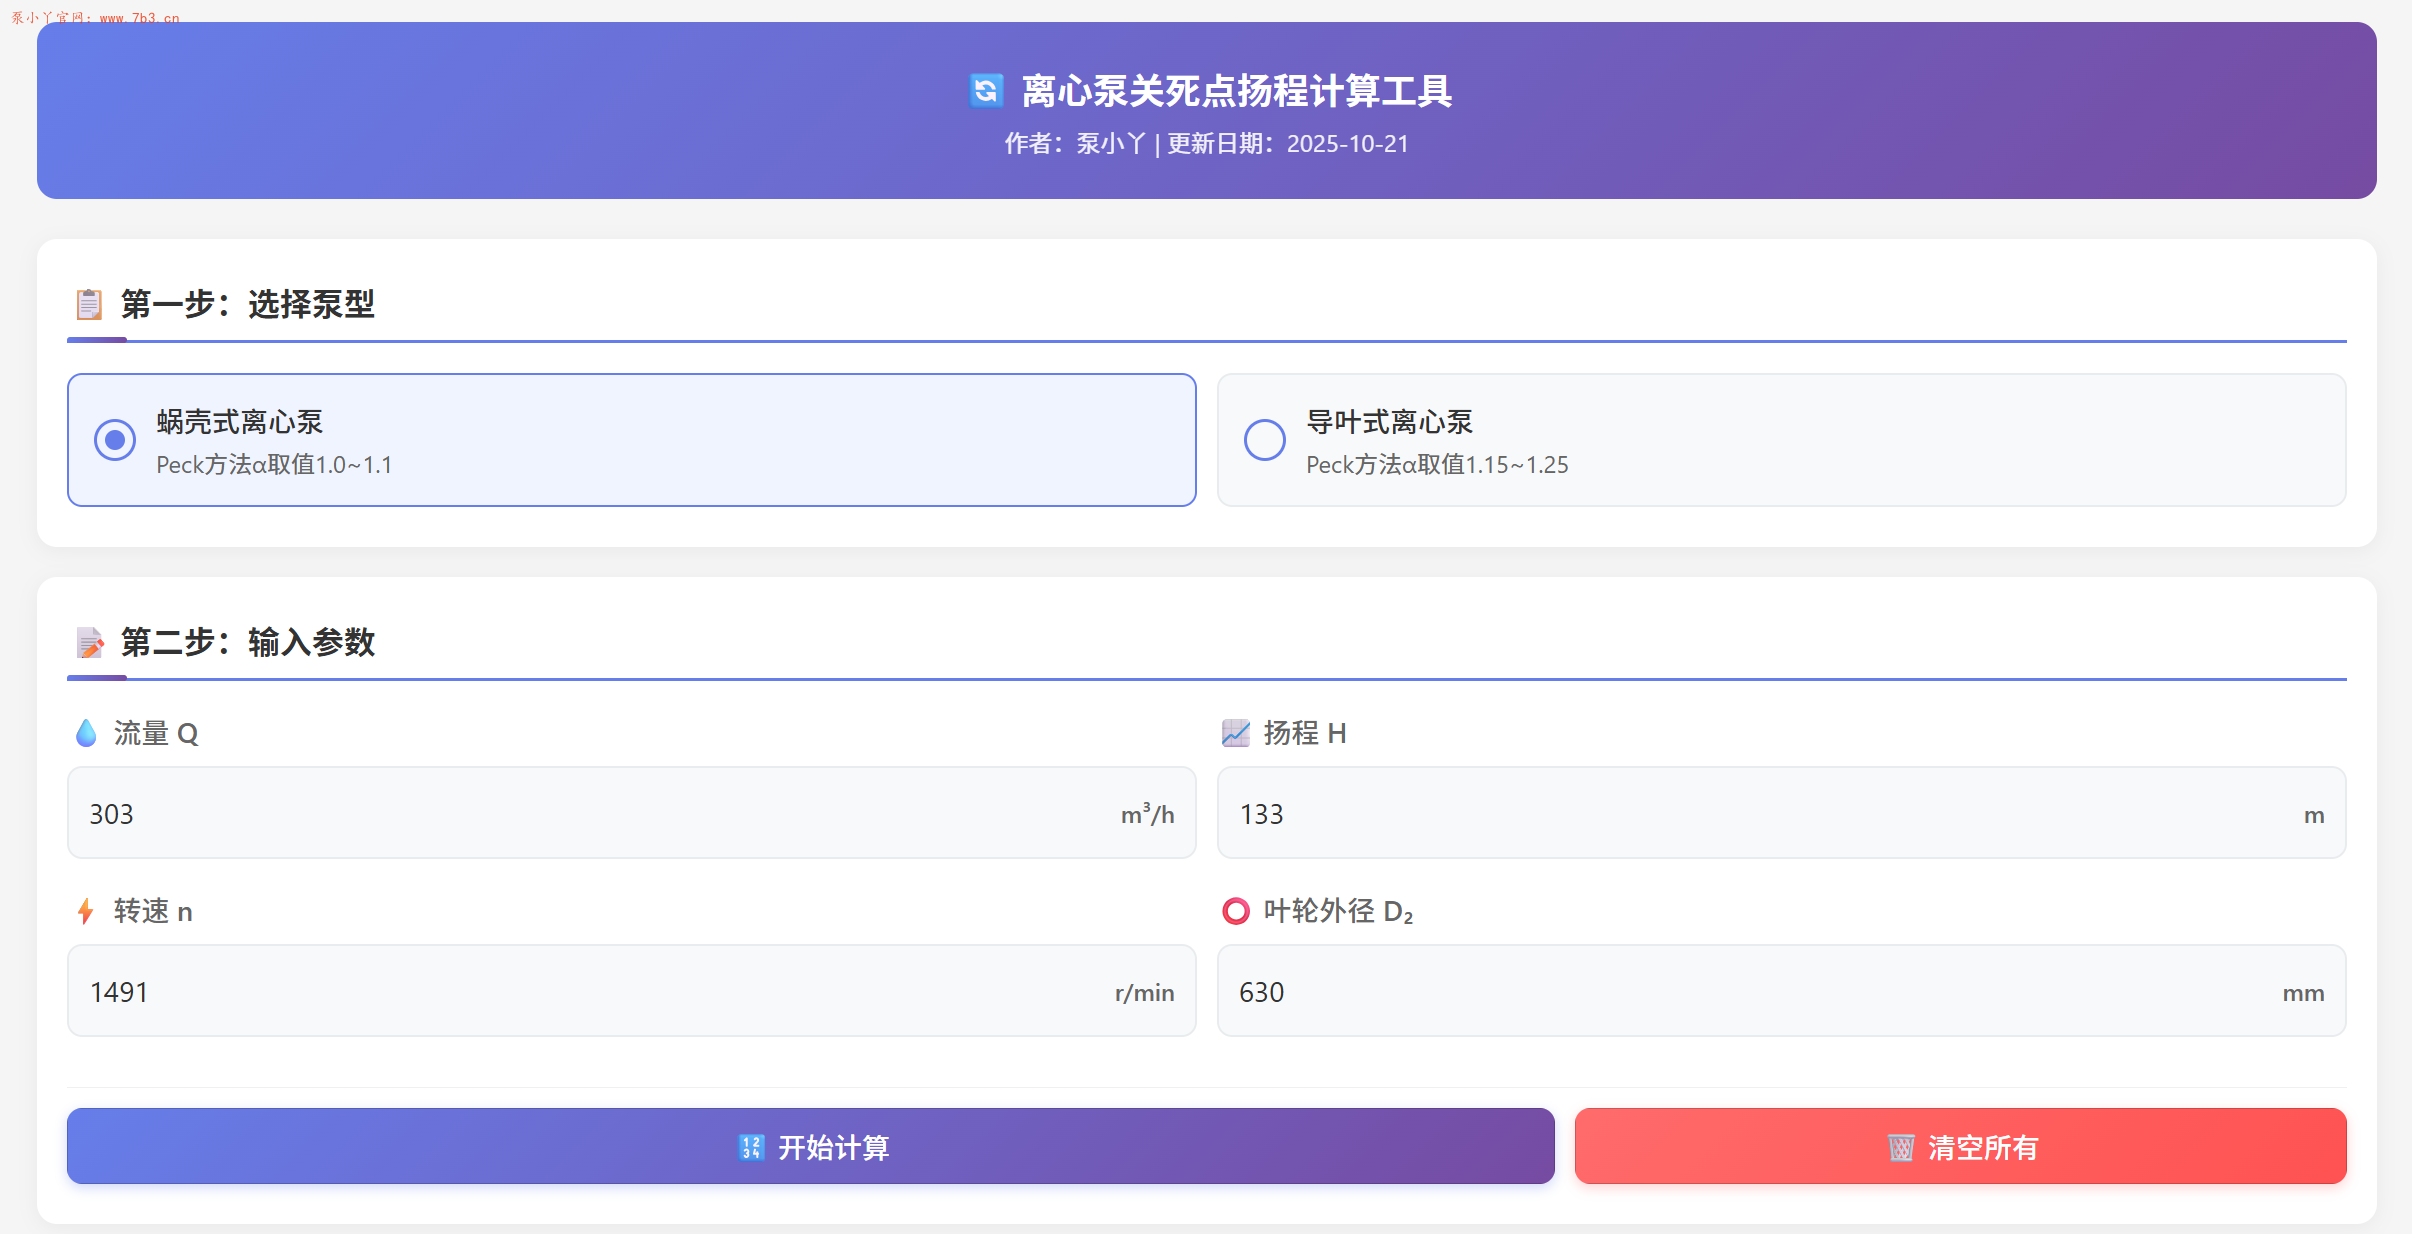Viewport: 2412px width, 1234px height.
Task: Select the 导叶式离心泵 radio button
Action: click(x=1263, y=440)
